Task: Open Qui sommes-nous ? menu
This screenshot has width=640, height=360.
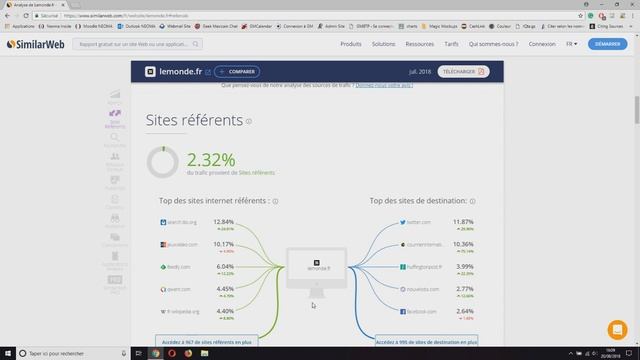Action: point(493,44)
